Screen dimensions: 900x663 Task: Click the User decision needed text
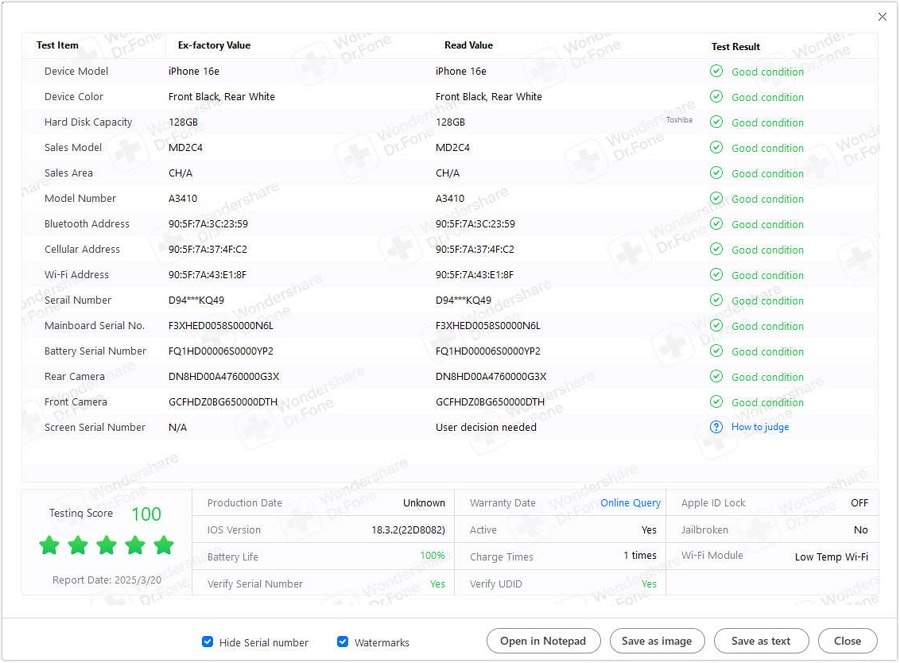tap(486, 427)
